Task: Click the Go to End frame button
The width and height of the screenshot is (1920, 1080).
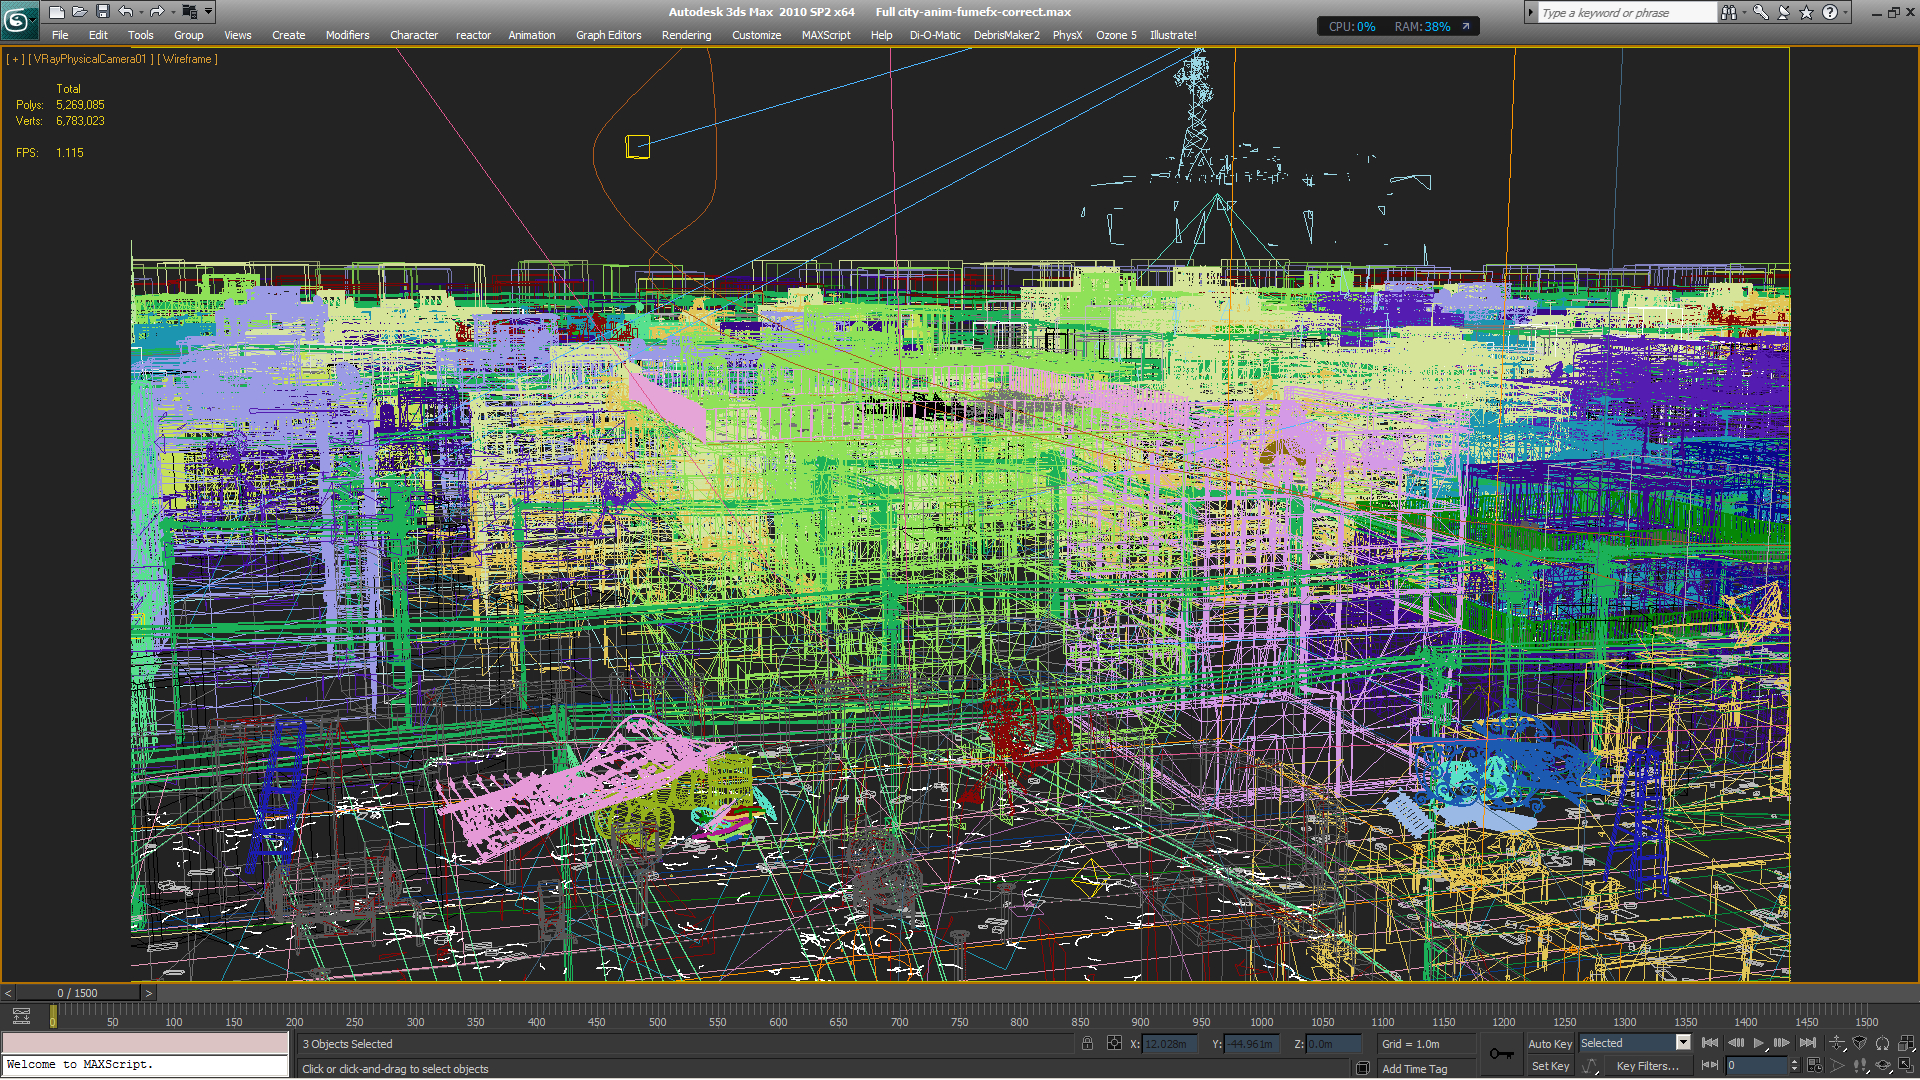Action: [x=1807, y=1043]
